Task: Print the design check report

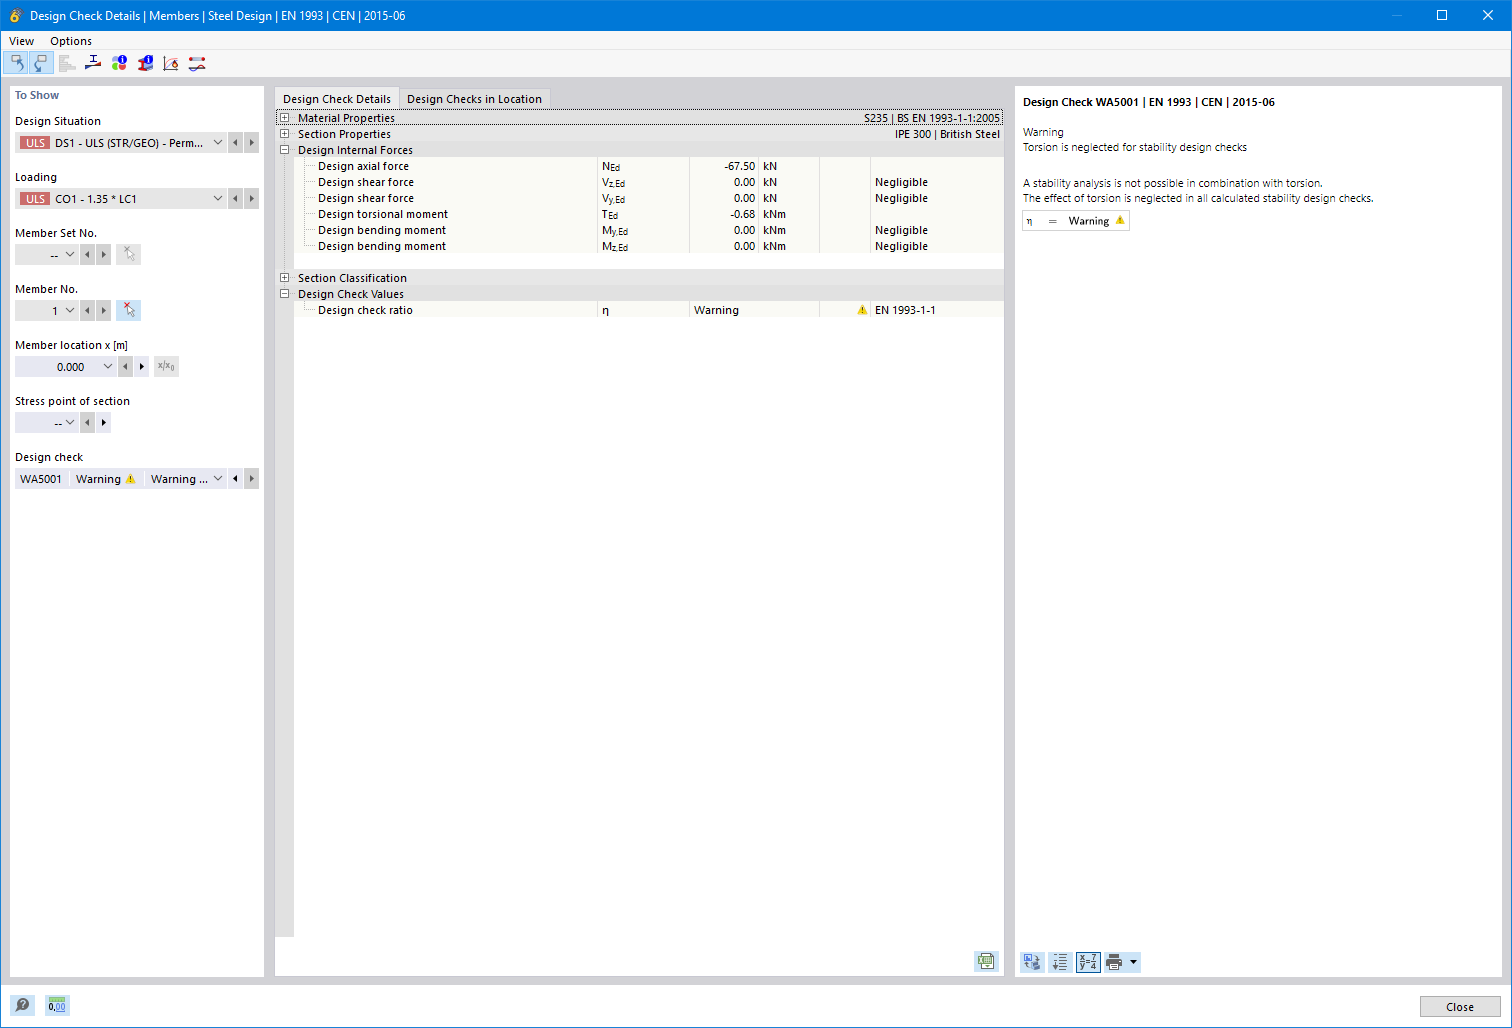Action: tap(1112, 962)
